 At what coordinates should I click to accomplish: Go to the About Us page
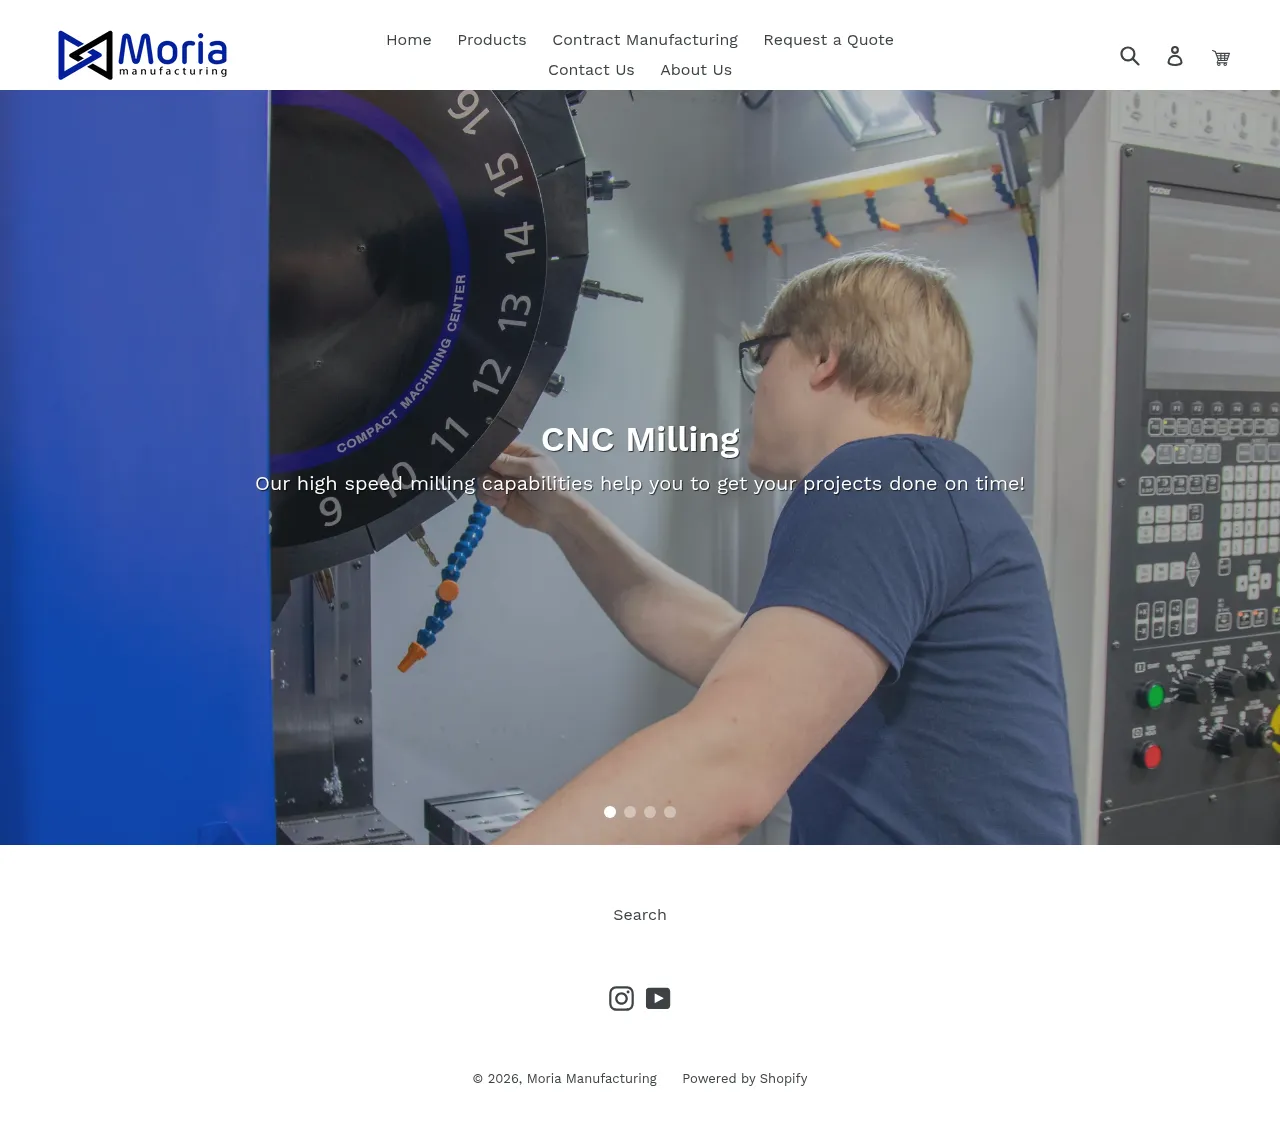tap(696, 70)
